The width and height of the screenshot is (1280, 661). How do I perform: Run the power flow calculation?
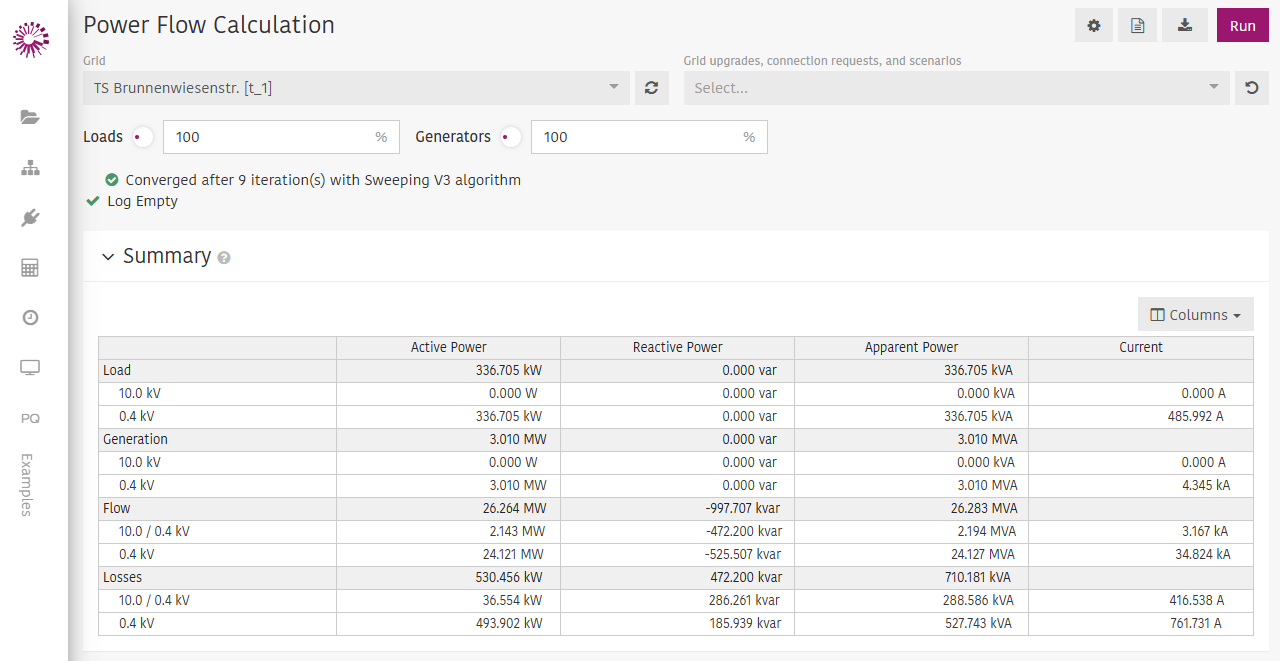1243,26
